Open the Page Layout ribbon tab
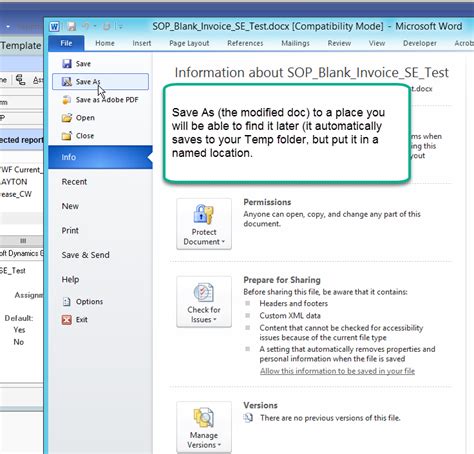Viewport: 474px width, 454px height. [189, 43]
